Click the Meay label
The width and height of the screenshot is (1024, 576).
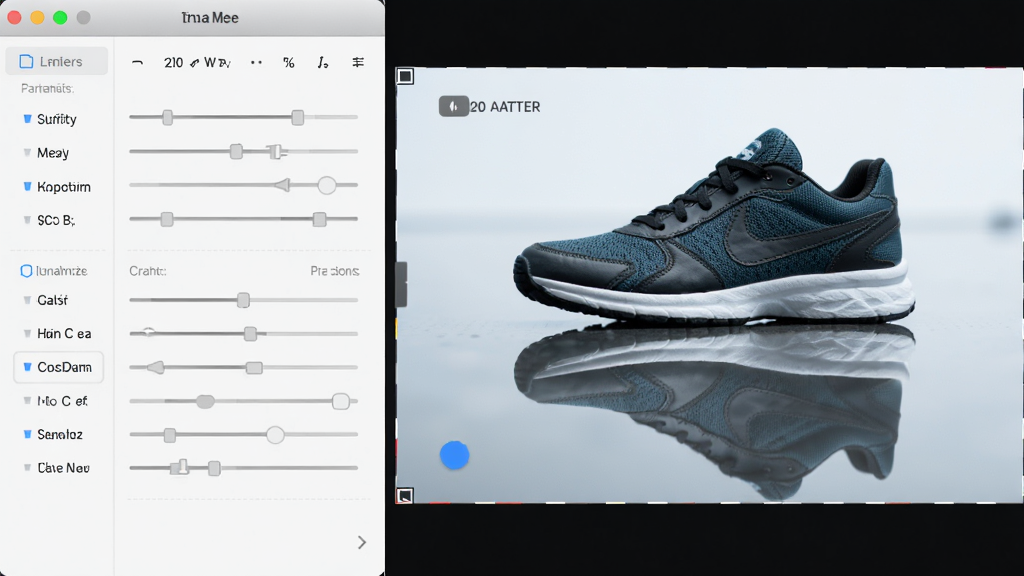53,153
